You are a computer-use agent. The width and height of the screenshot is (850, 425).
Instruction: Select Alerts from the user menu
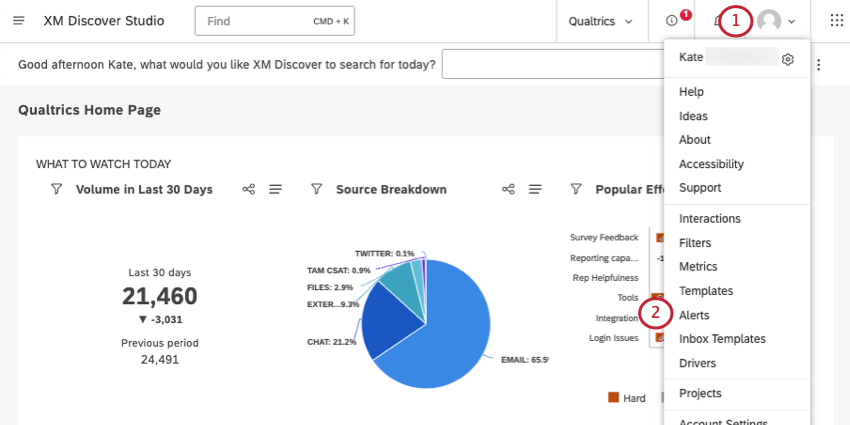click(x=694, y=315)
